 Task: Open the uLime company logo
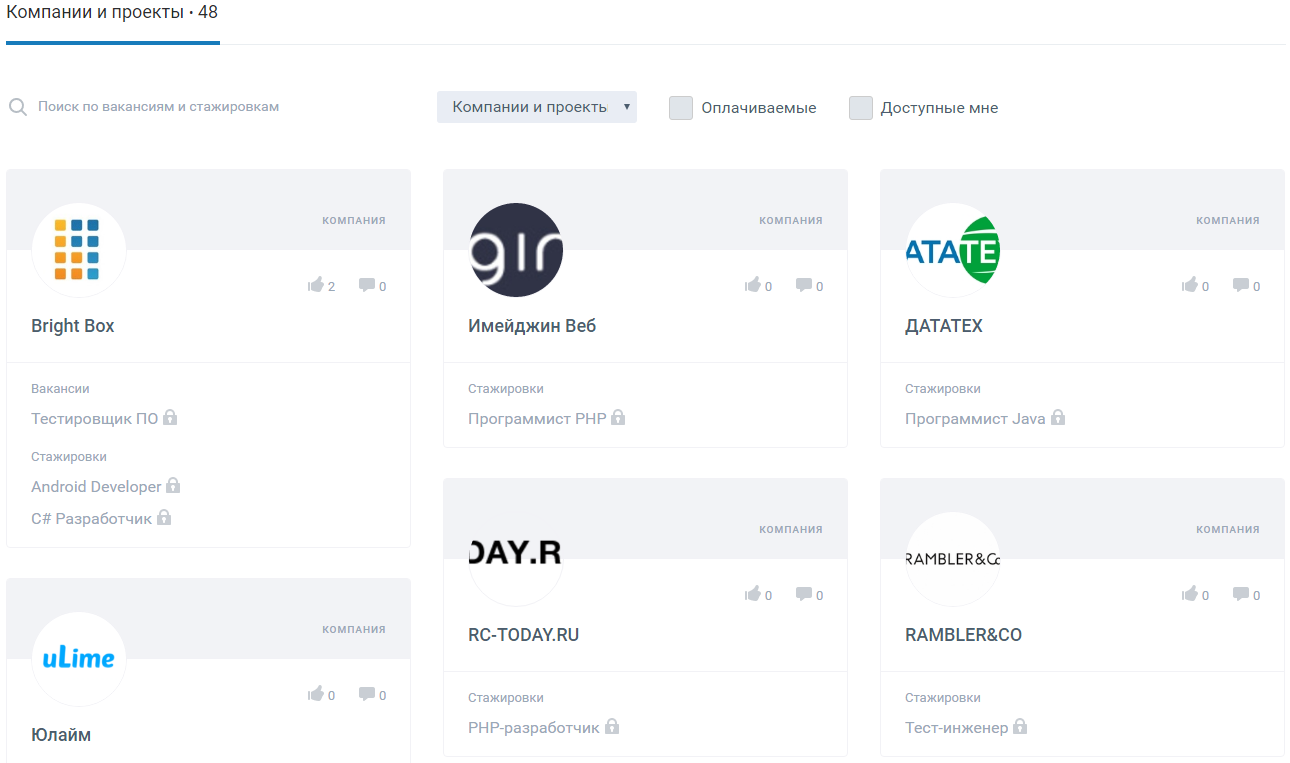(x=79, y=659)
